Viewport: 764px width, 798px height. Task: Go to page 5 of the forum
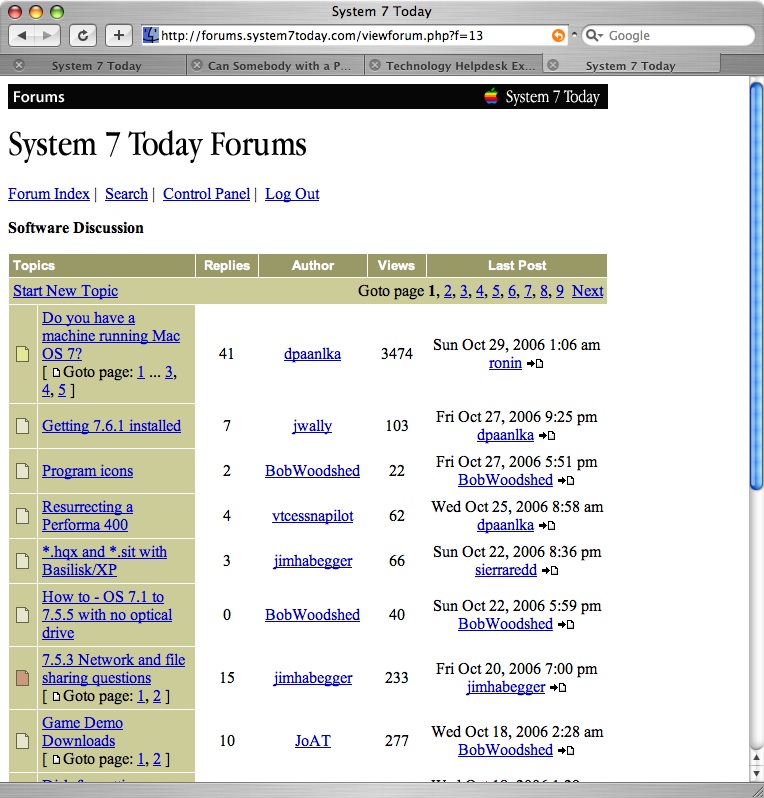pos(496,291)
